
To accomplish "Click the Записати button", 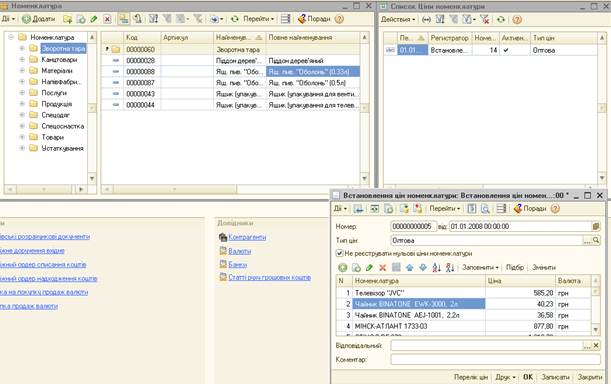I will click(555, 377).
